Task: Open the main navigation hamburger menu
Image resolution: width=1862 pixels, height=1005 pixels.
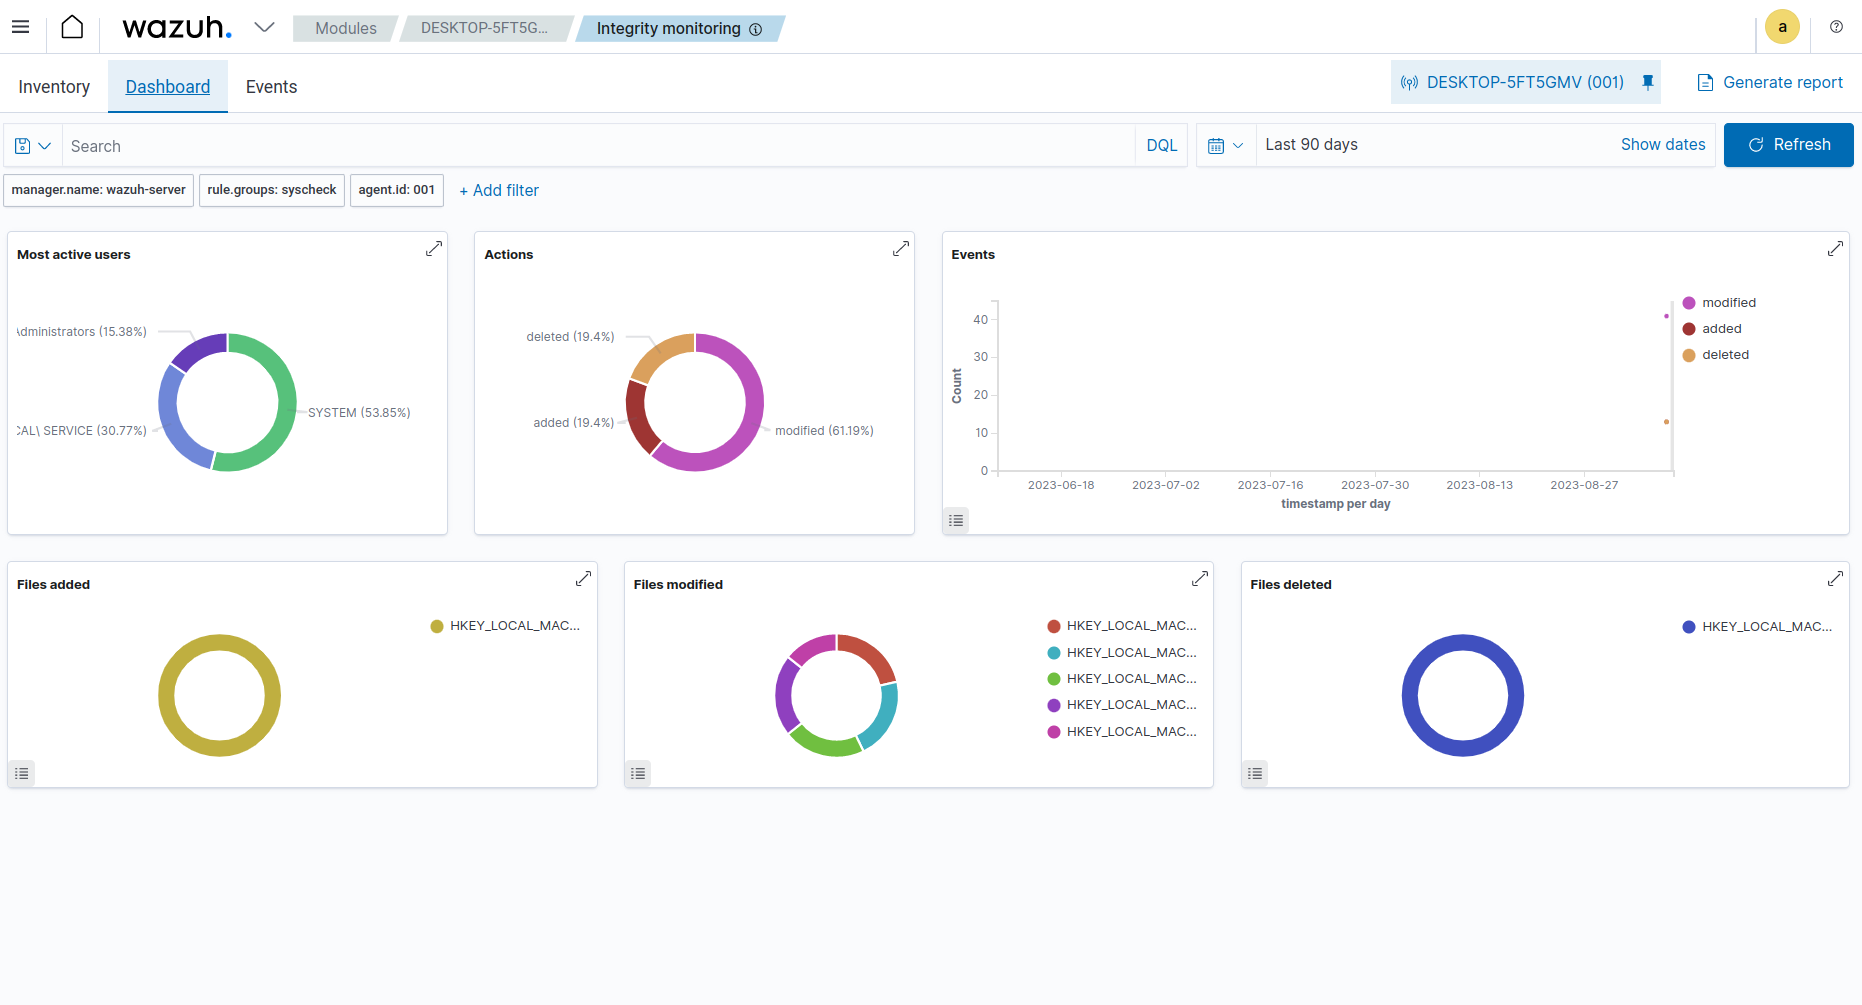Action: click(x=20, y=27)
